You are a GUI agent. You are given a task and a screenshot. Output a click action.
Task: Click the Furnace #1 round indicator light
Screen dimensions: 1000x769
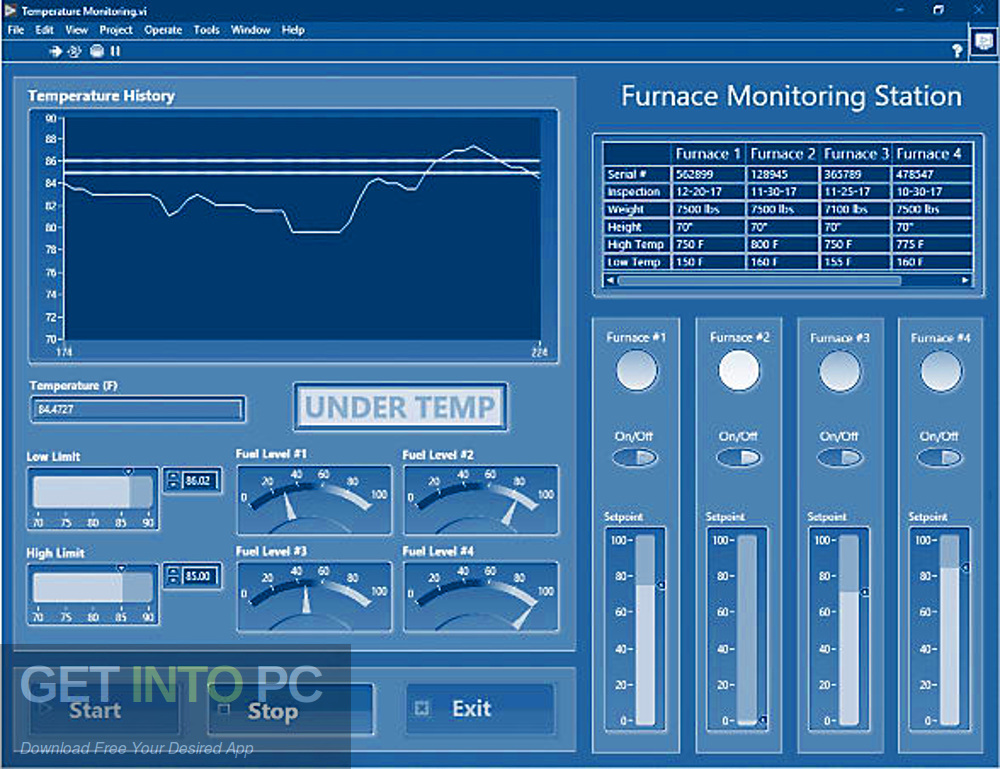point(636,370)
